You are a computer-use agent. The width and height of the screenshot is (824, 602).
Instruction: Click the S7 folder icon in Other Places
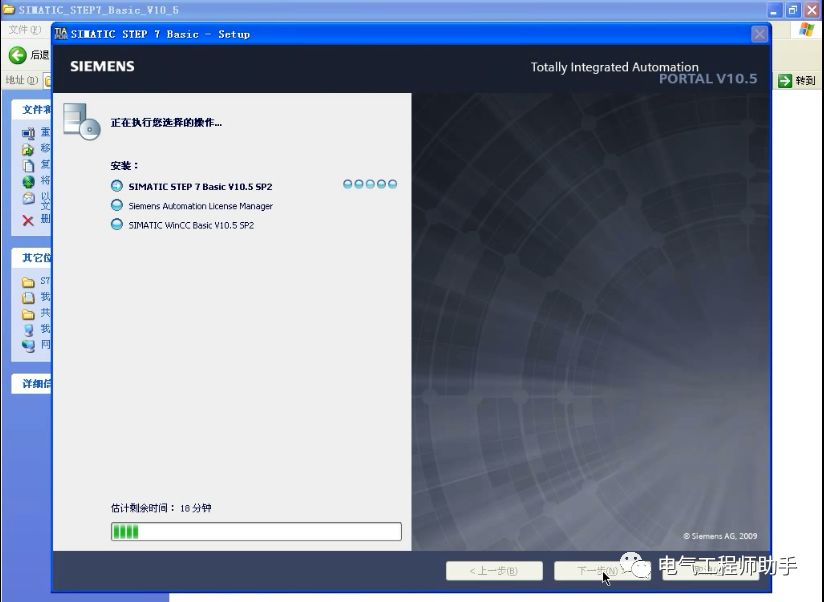(28, 282)
